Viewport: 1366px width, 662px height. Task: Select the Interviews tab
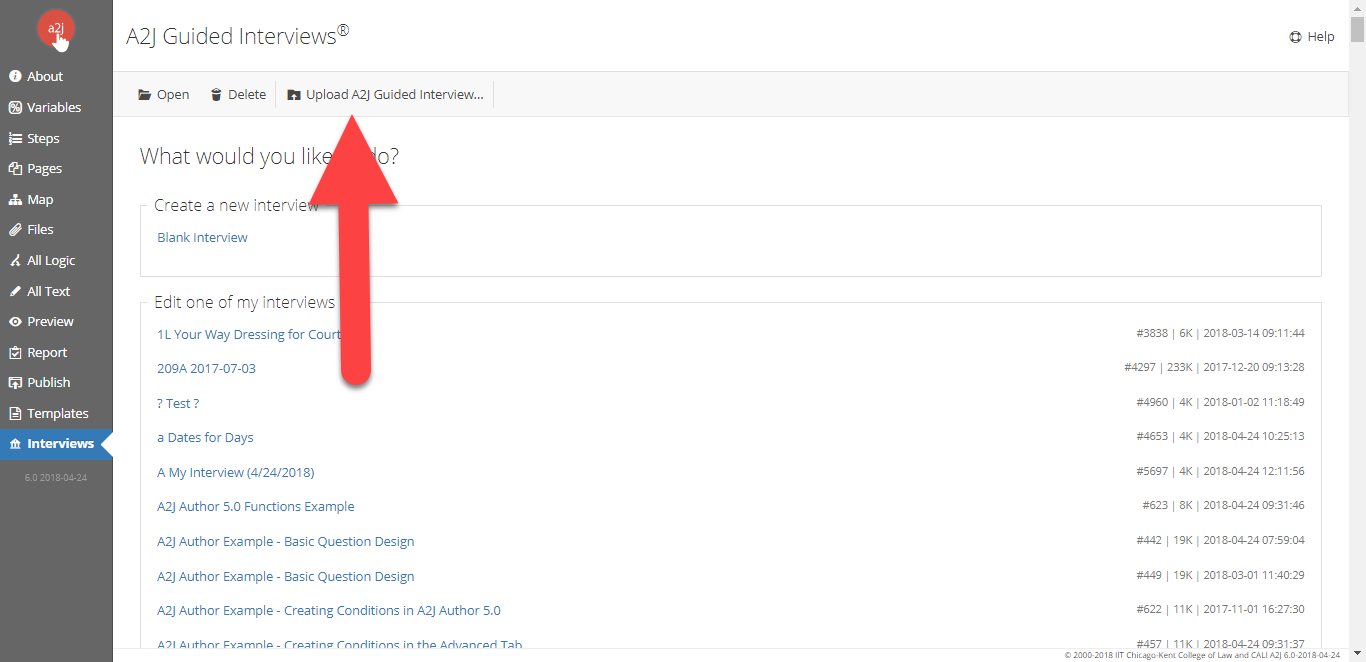(x=56, y=443)
